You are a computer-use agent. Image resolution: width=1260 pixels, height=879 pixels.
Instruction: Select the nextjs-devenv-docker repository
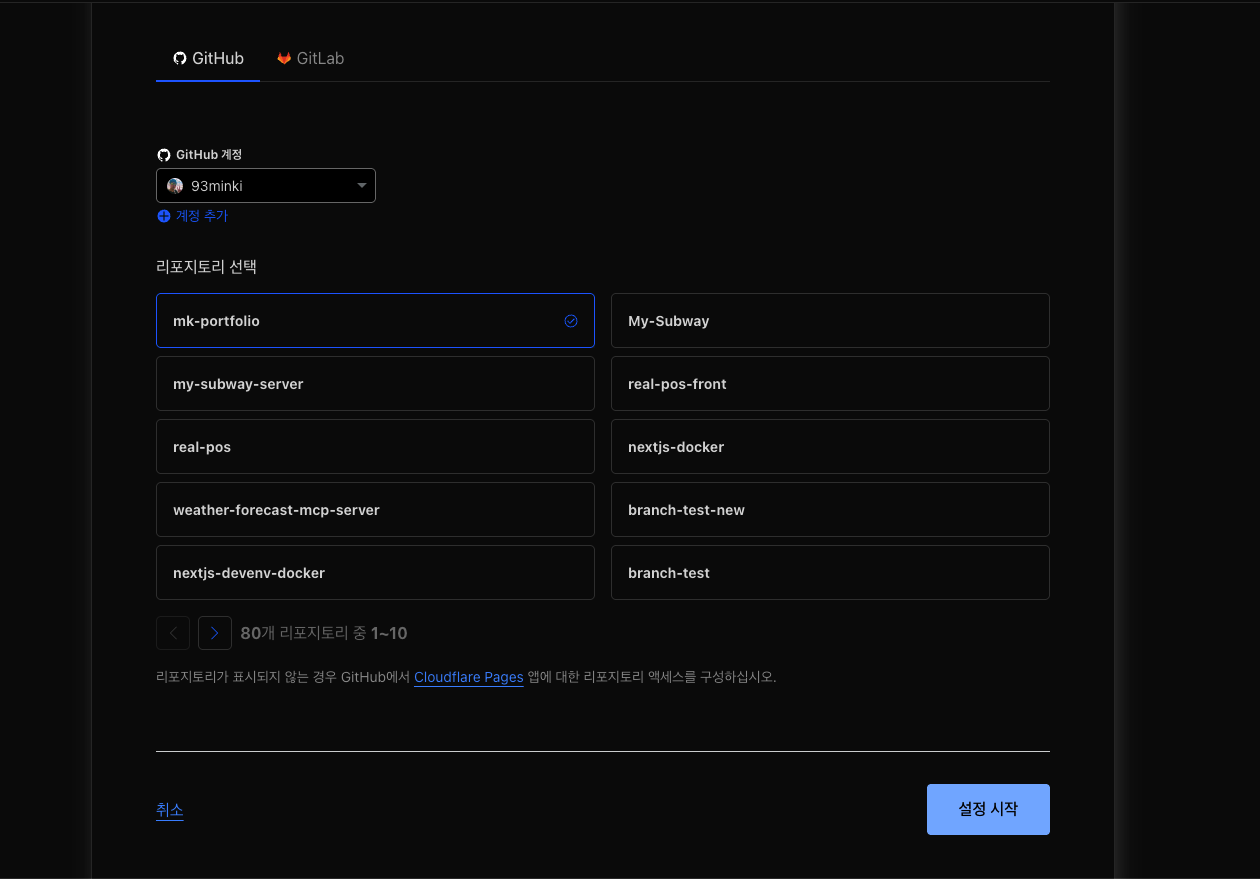point(375,573)
